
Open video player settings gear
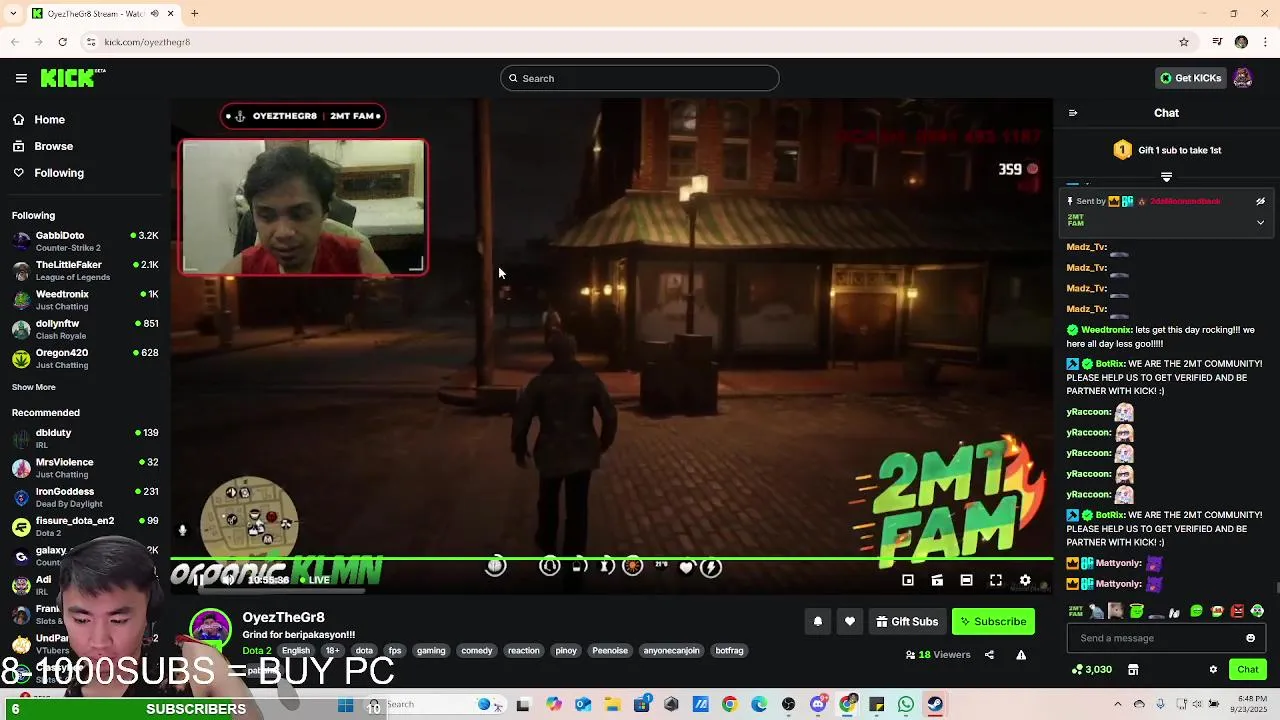1025,580
